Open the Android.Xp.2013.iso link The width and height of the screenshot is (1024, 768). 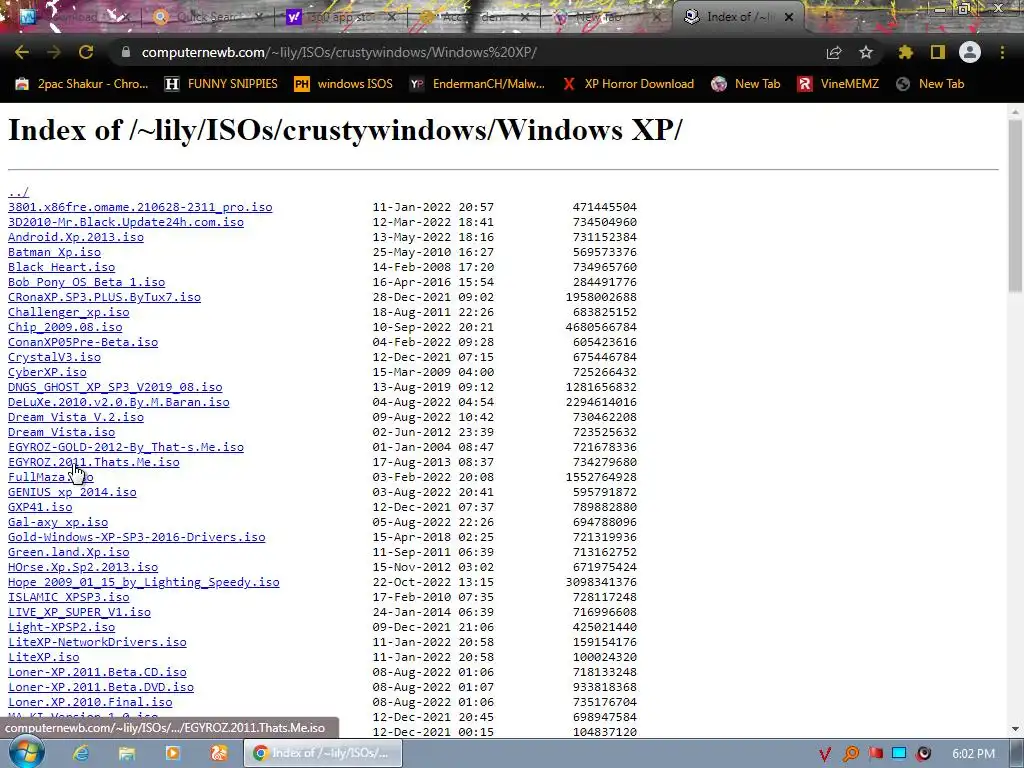[76, 237]
